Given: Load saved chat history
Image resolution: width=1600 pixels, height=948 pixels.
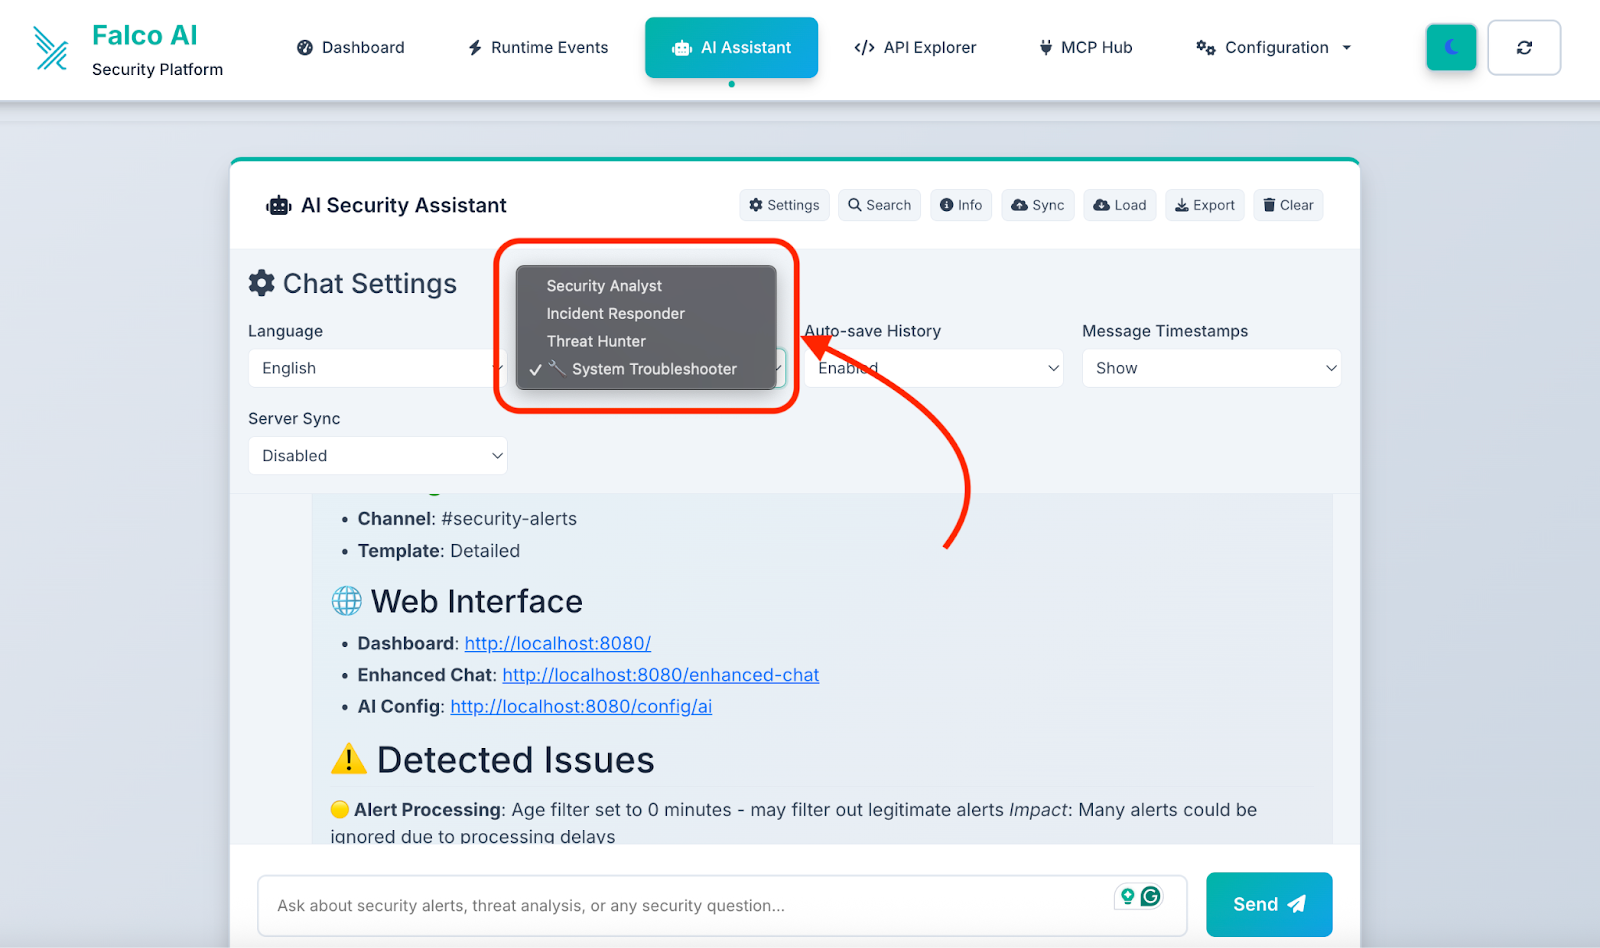Looking at the screenshot, I should (1120, 205).
